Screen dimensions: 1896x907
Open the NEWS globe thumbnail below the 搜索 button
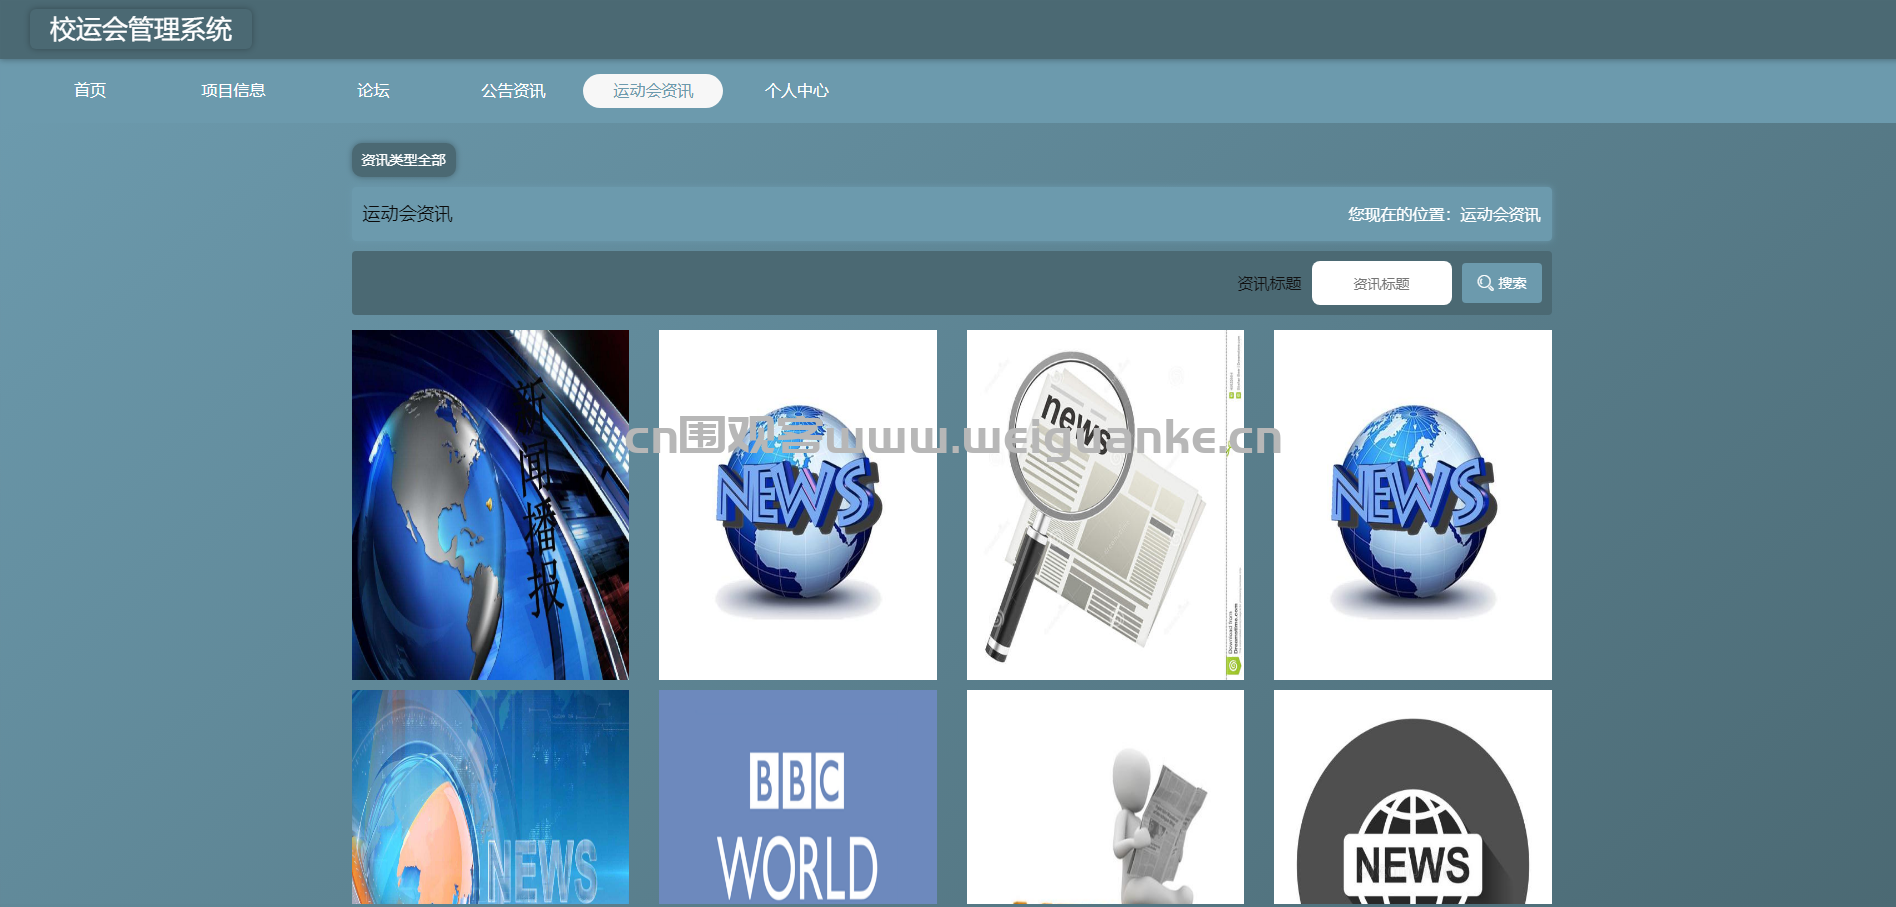point(1413,505)
